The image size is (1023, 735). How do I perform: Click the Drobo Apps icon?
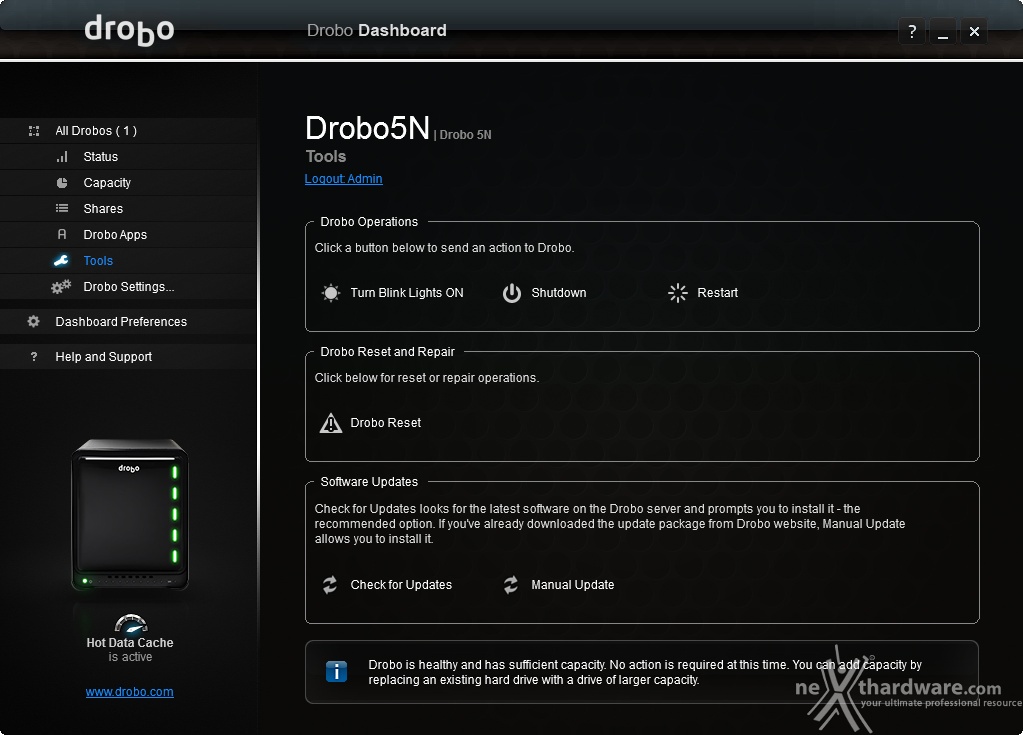(x=62, y=235)
